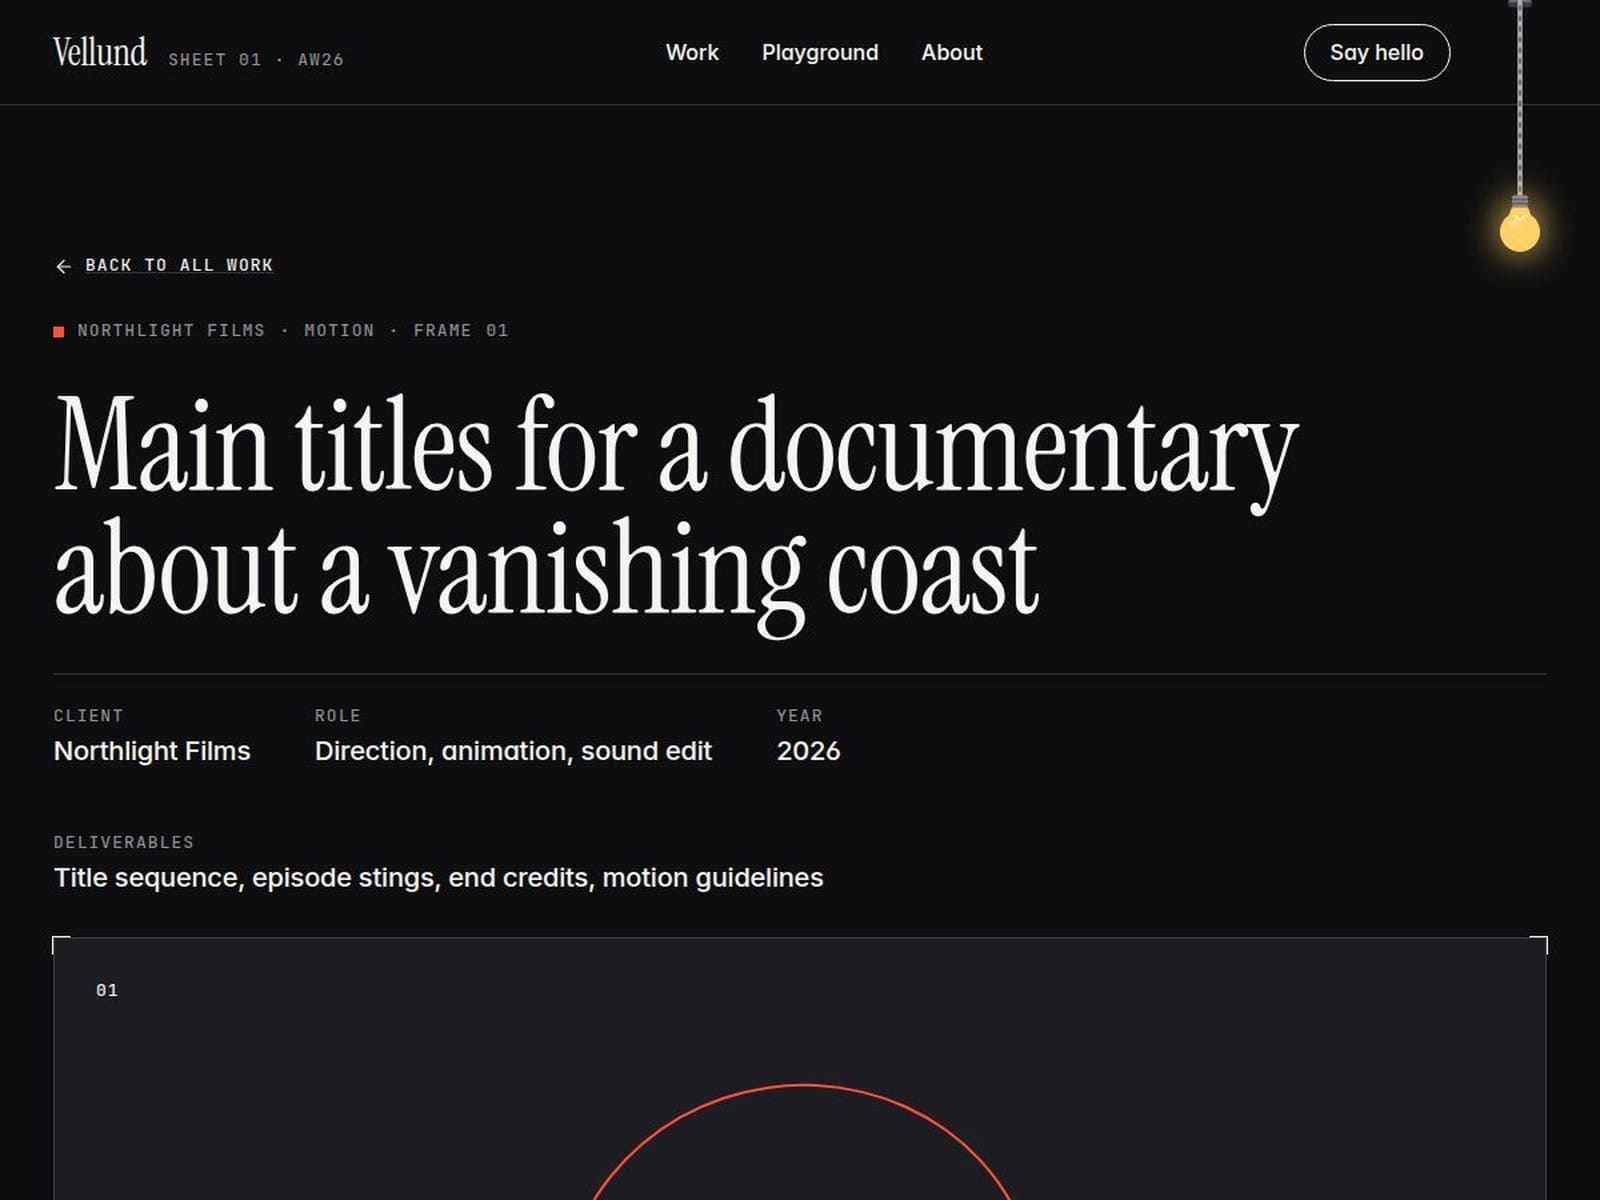Click the red circle artwork in frame 01
This screenshot has height=1200, width=1600.
[x=802, y=1141]
